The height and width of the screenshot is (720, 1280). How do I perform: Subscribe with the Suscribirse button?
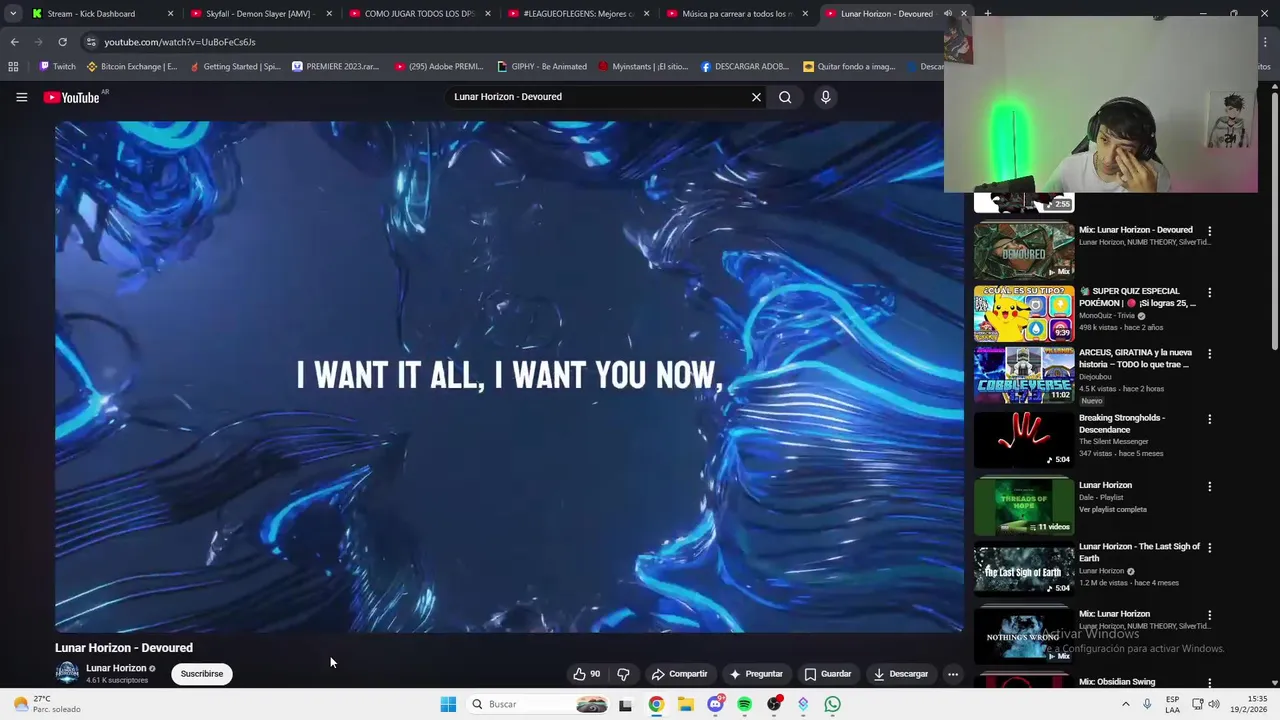point(202,674)
